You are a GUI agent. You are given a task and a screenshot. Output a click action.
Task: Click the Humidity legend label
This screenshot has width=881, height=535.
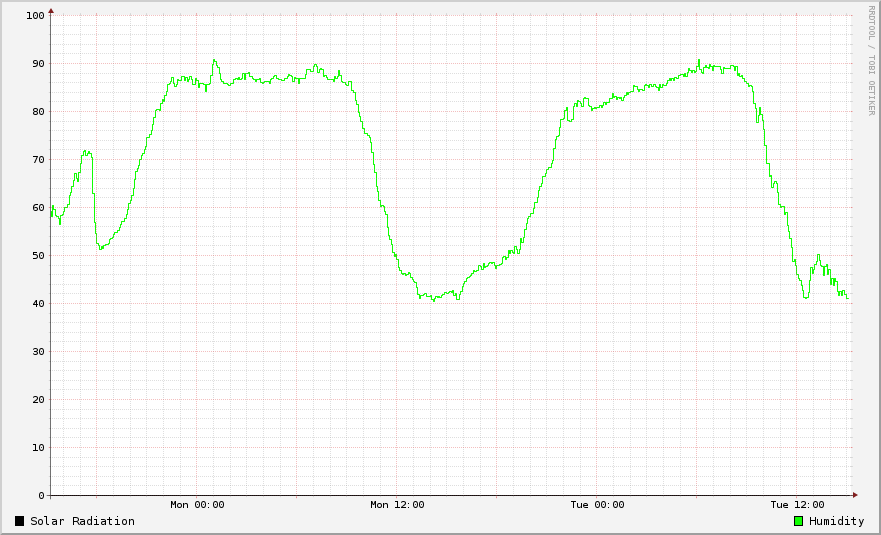pos(837,521)
